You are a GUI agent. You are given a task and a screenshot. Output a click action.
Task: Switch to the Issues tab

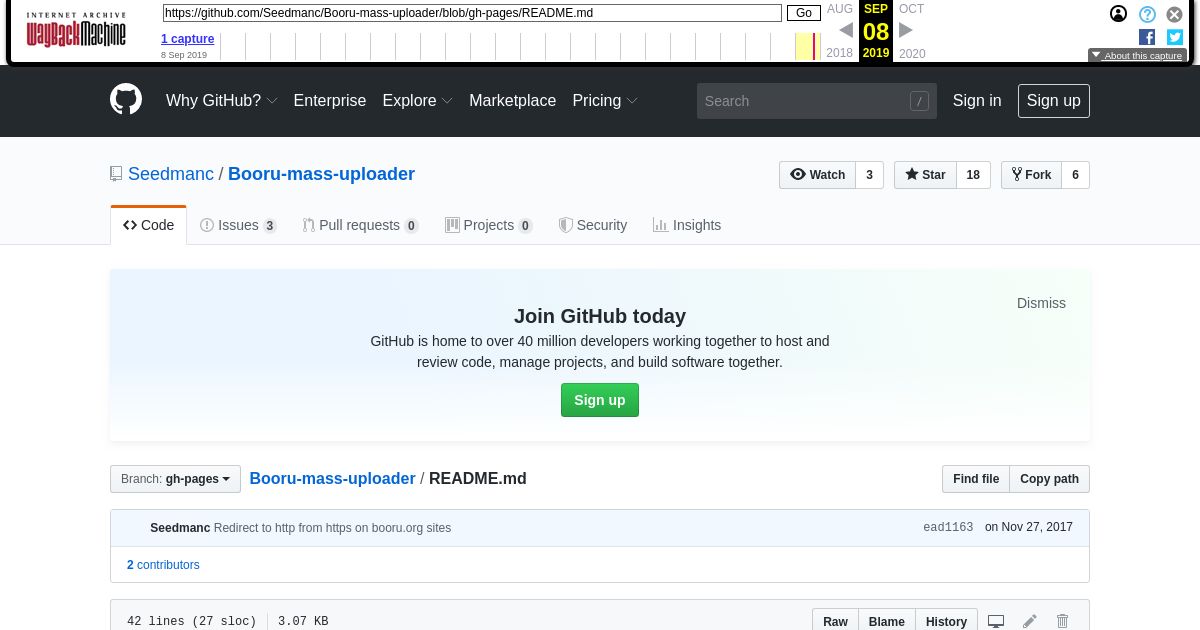coord(238,225)
